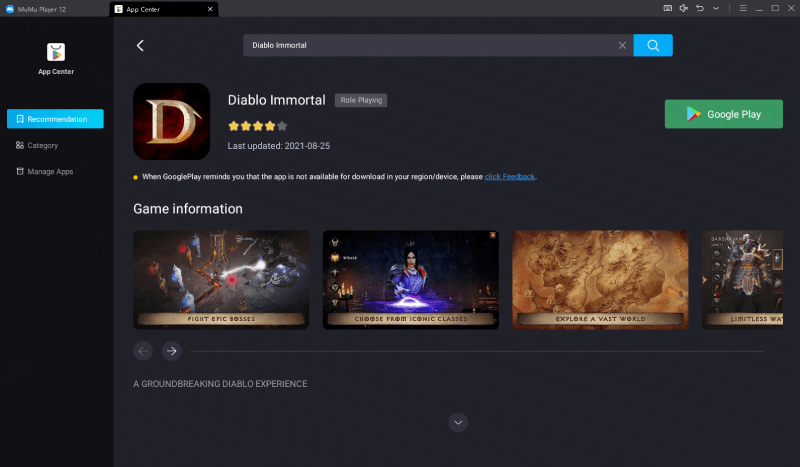Open the App Center logo in sidebar
Image resolution: width=800 pixels, height=467 pixels.
click(56, 52)
